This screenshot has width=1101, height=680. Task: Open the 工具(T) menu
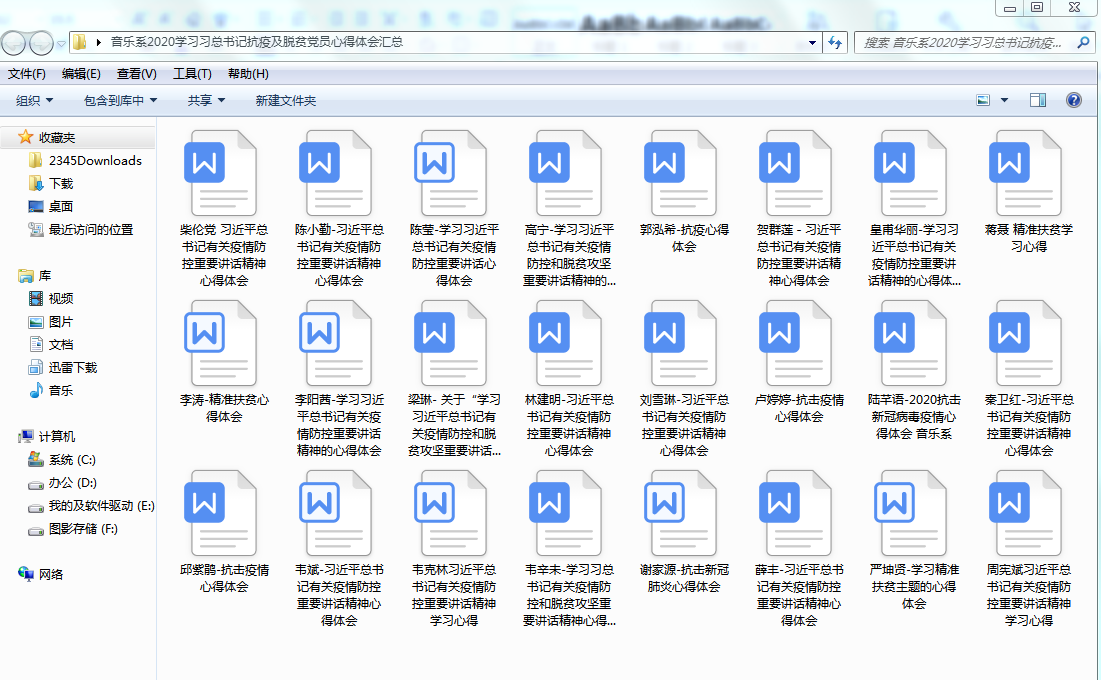(192, 74)
